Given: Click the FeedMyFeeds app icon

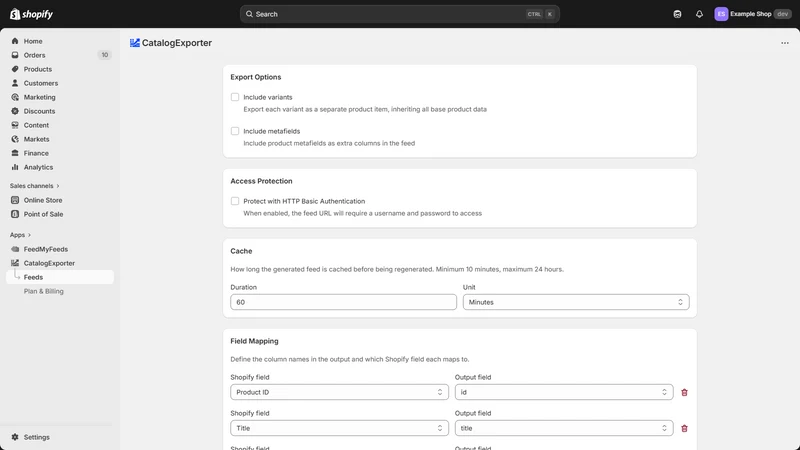Looking at the screenshot, I should pyautogui.click(x=15, y=249).
